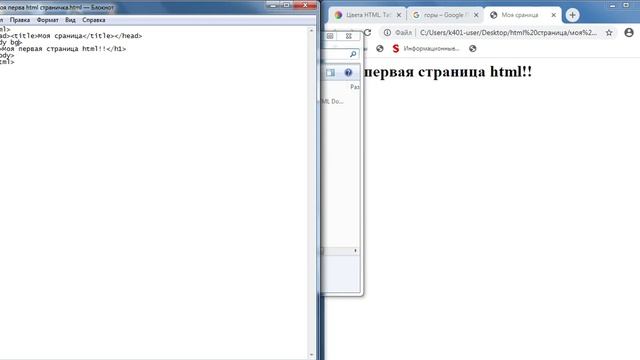Open Explorer help question-mark icon
Image resolution: width=640 pixels, height=360 pixels.
tap(348, 73)
